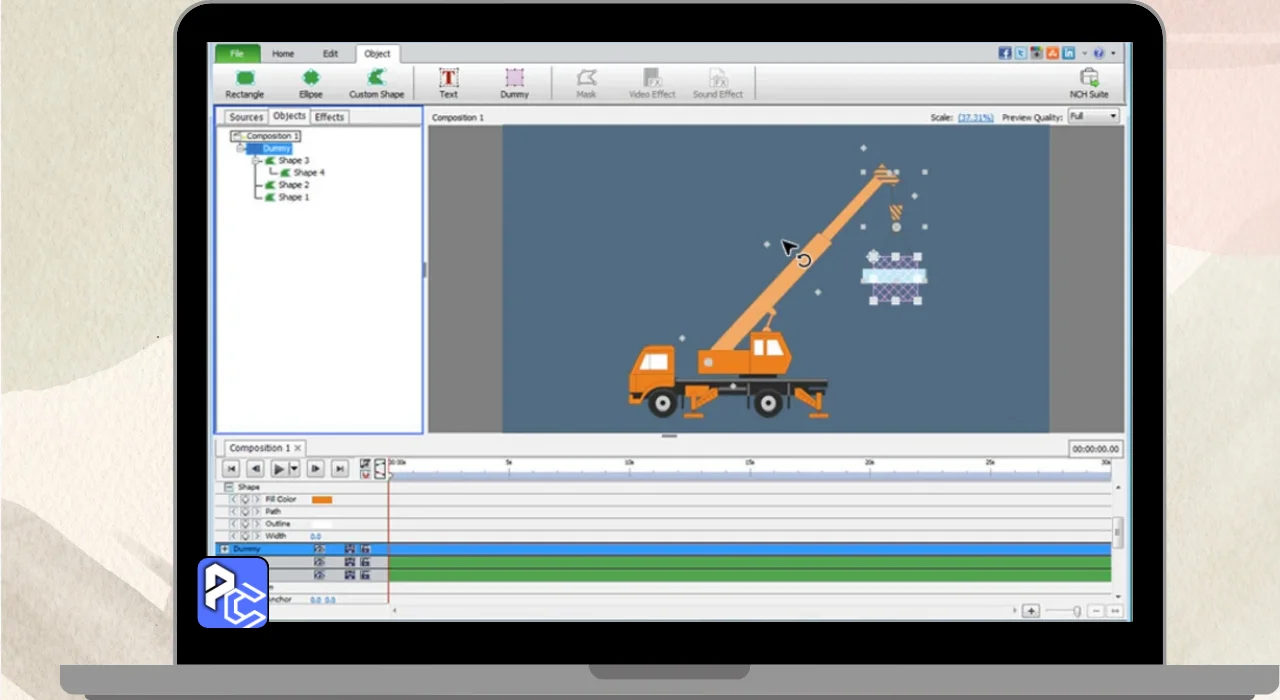Select Shape 2 in the objects tree
Viewport: 1280px width, 700px height.
point(293,185)
